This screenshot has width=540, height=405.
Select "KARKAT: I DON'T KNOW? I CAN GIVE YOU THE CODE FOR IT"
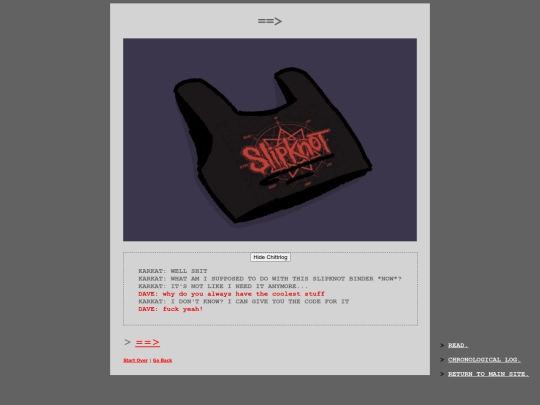(244, 301)
